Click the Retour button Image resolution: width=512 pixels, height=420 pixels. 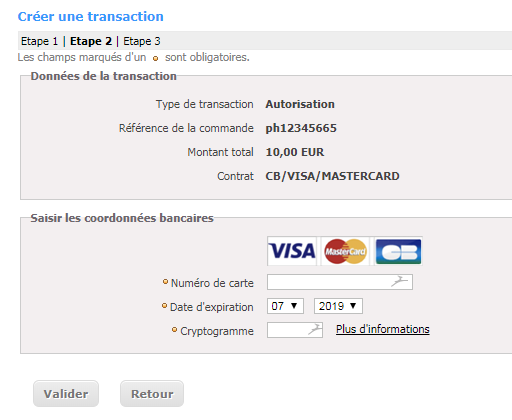[x=152, y=394]
